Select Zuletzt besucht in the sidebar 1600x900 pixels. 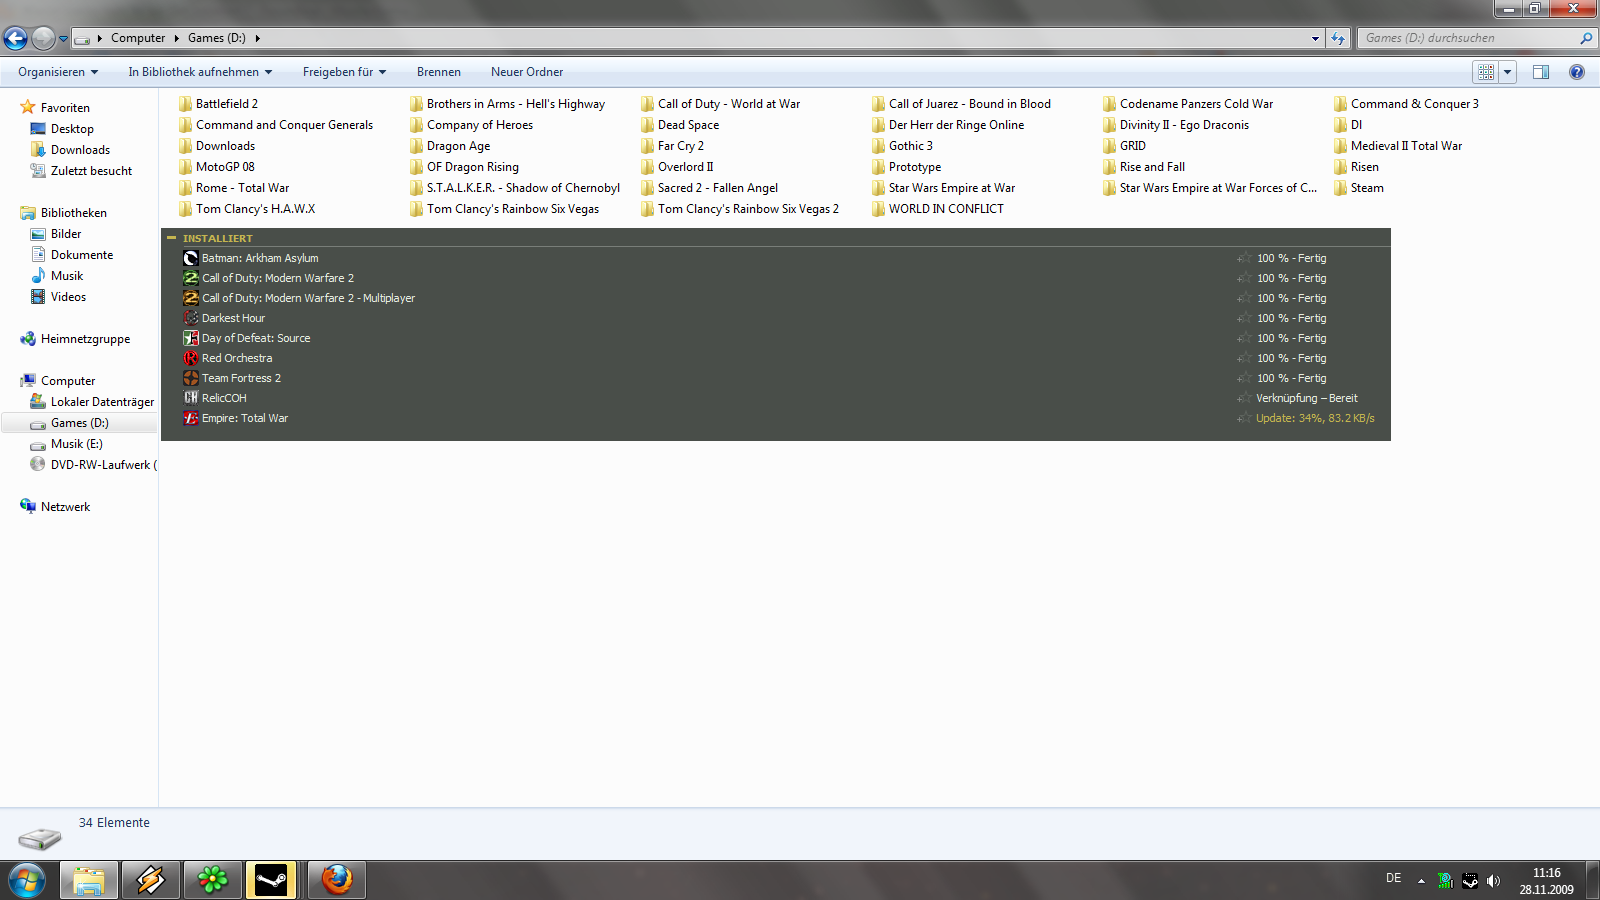[91, 171]
